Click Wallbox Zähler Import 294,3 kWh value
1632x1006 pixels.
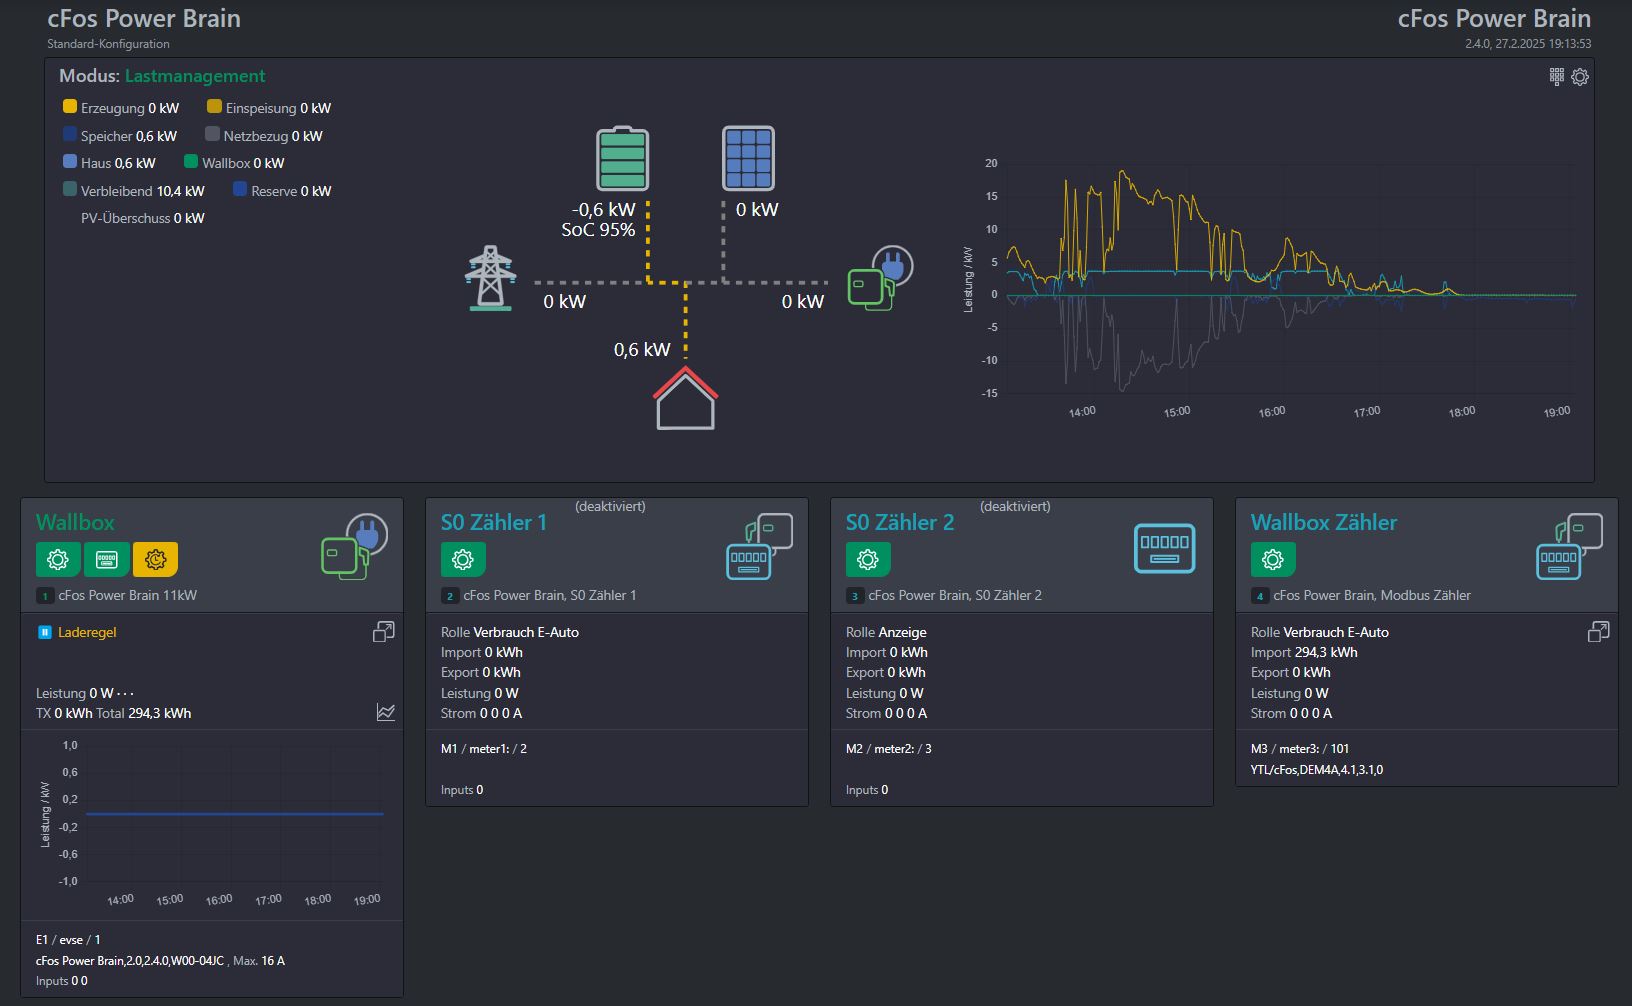1326,652
